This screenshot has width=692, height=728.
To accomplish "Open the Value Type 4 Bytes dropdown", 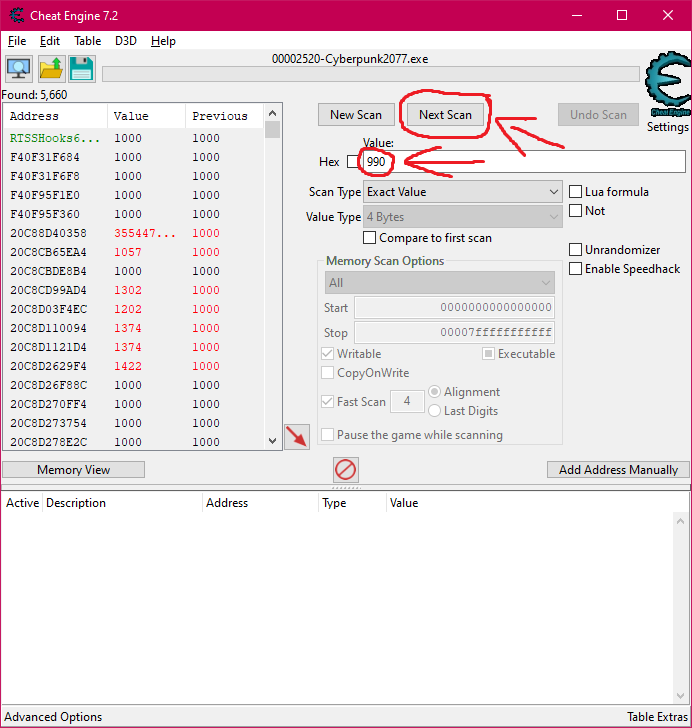I will [463, 217].
